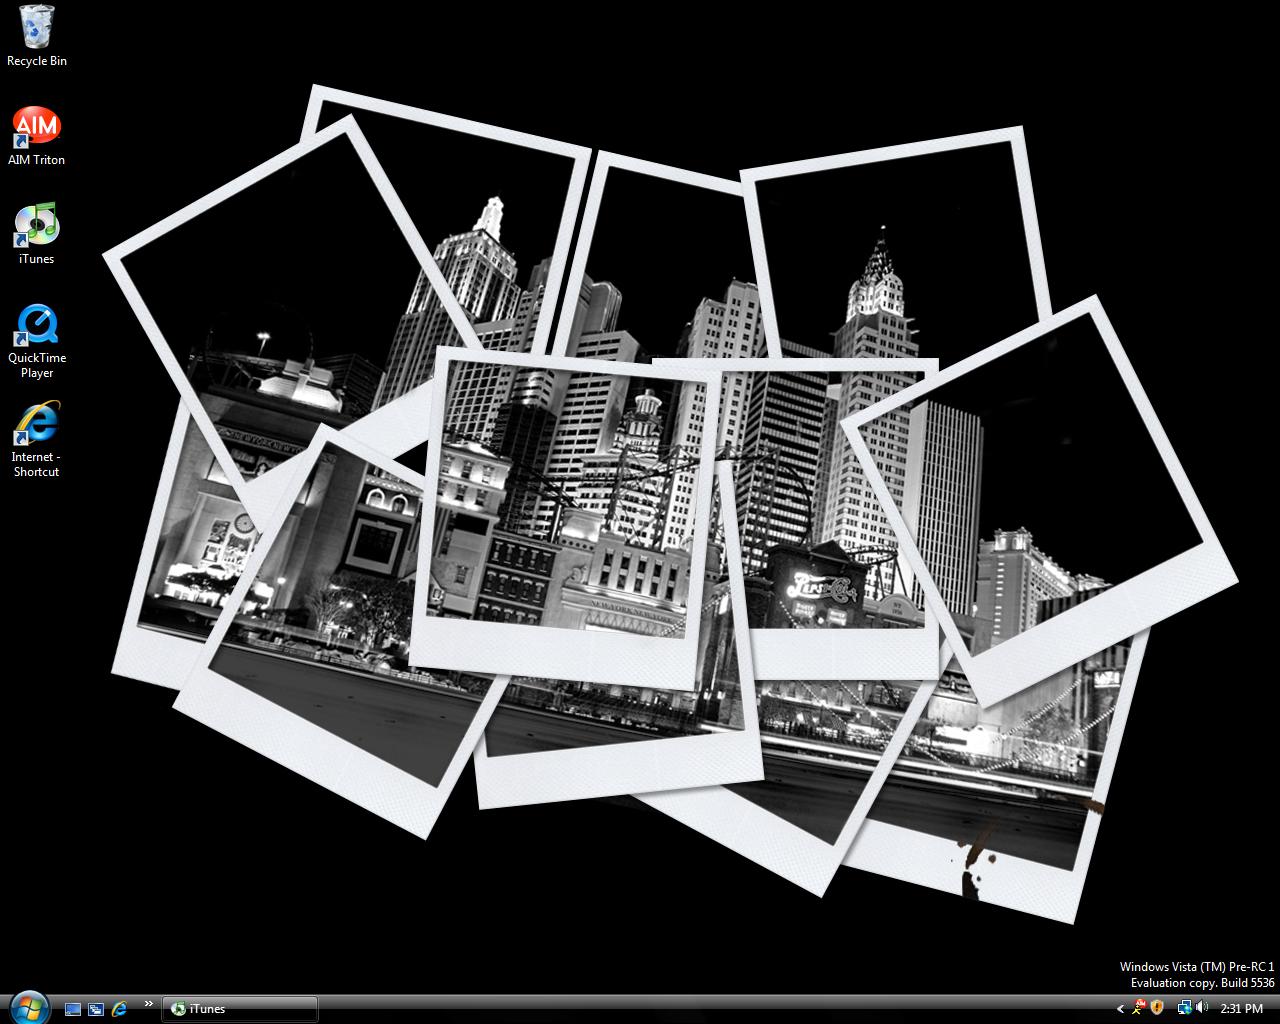The height and width of the screenshot is (1024, 1280).
Task: Launch Internet Explorer from Quick Launch
Action: tap(119, 1009)
